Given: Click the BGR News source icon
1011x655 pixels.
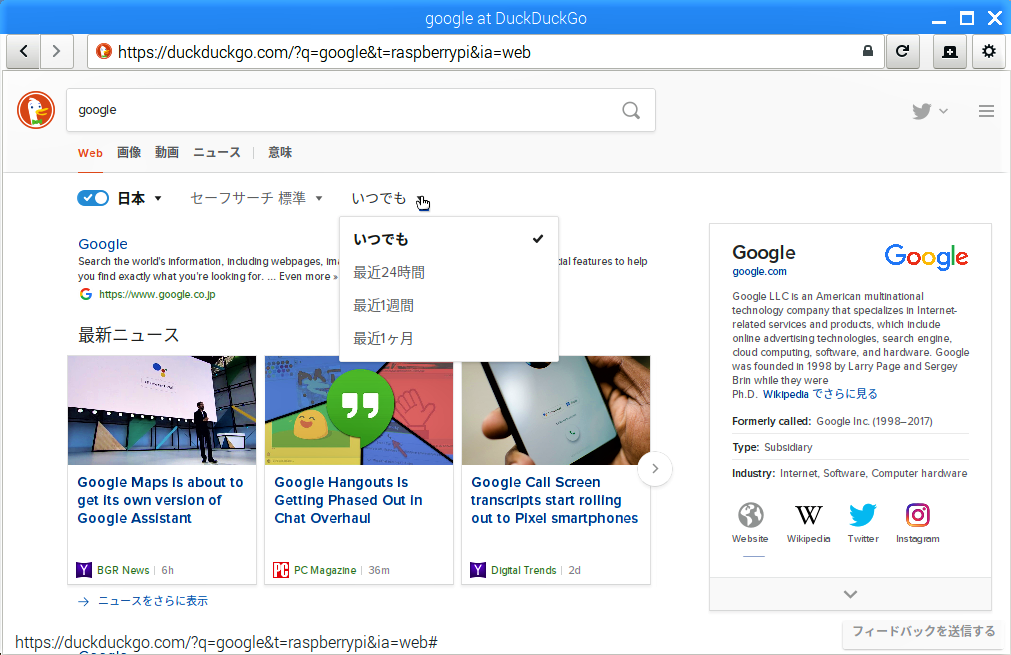Looking at the screenshot, I should pyautogui.click(x=84, y=570).
